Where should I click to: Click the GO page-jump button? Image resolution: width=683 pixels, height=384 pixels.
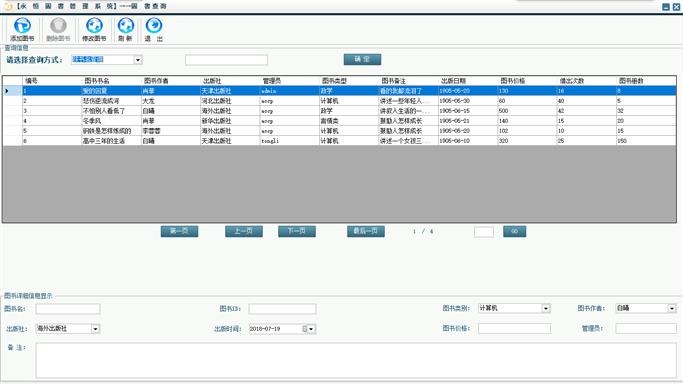pyautogui.click(x=514, y=231)
